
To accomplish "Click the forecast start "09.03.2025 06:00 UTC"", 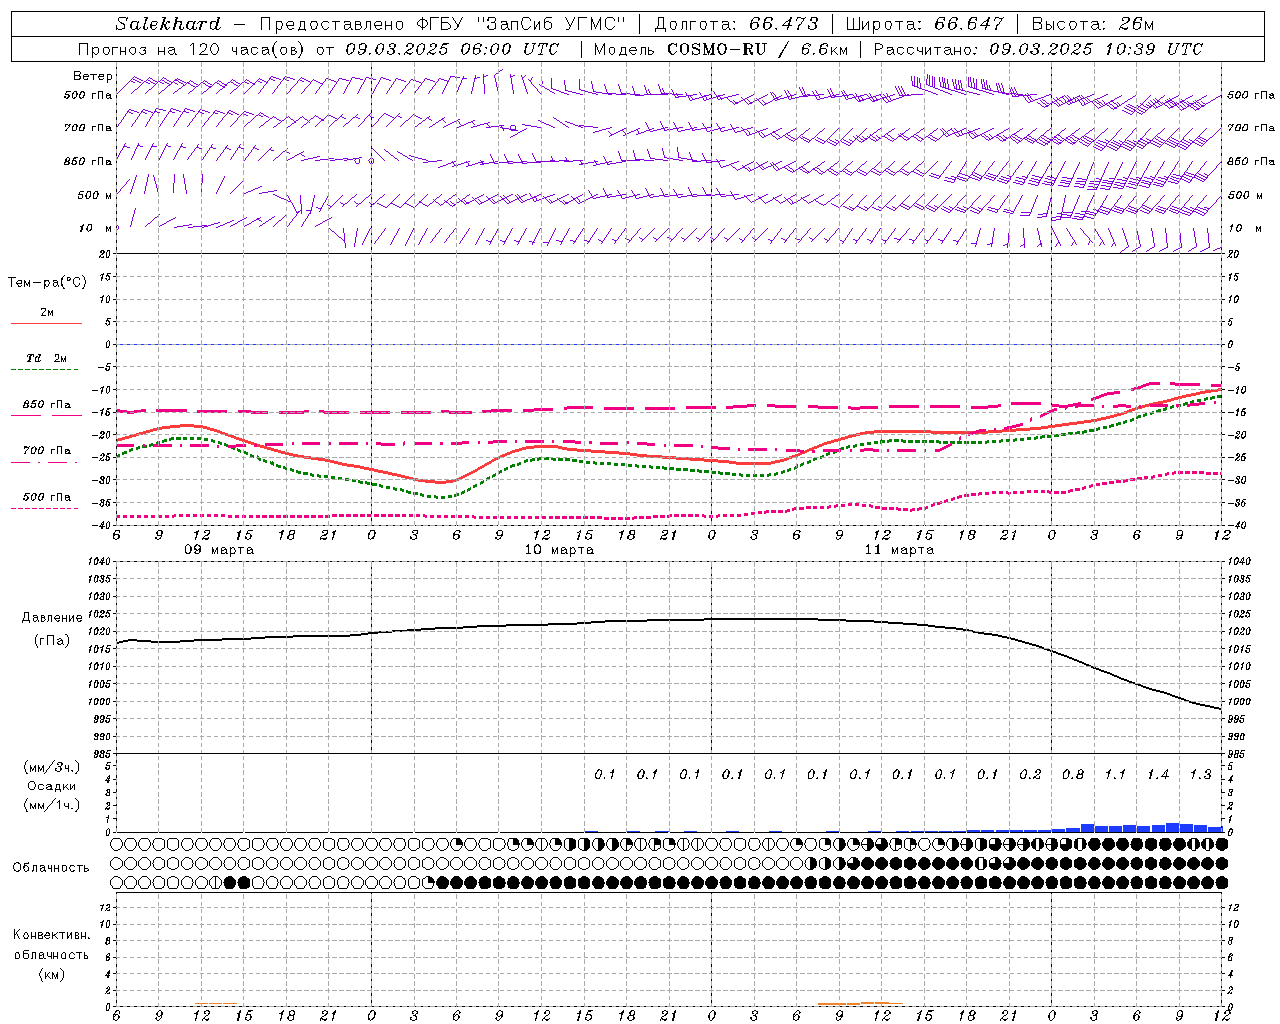I will point(452,49).
